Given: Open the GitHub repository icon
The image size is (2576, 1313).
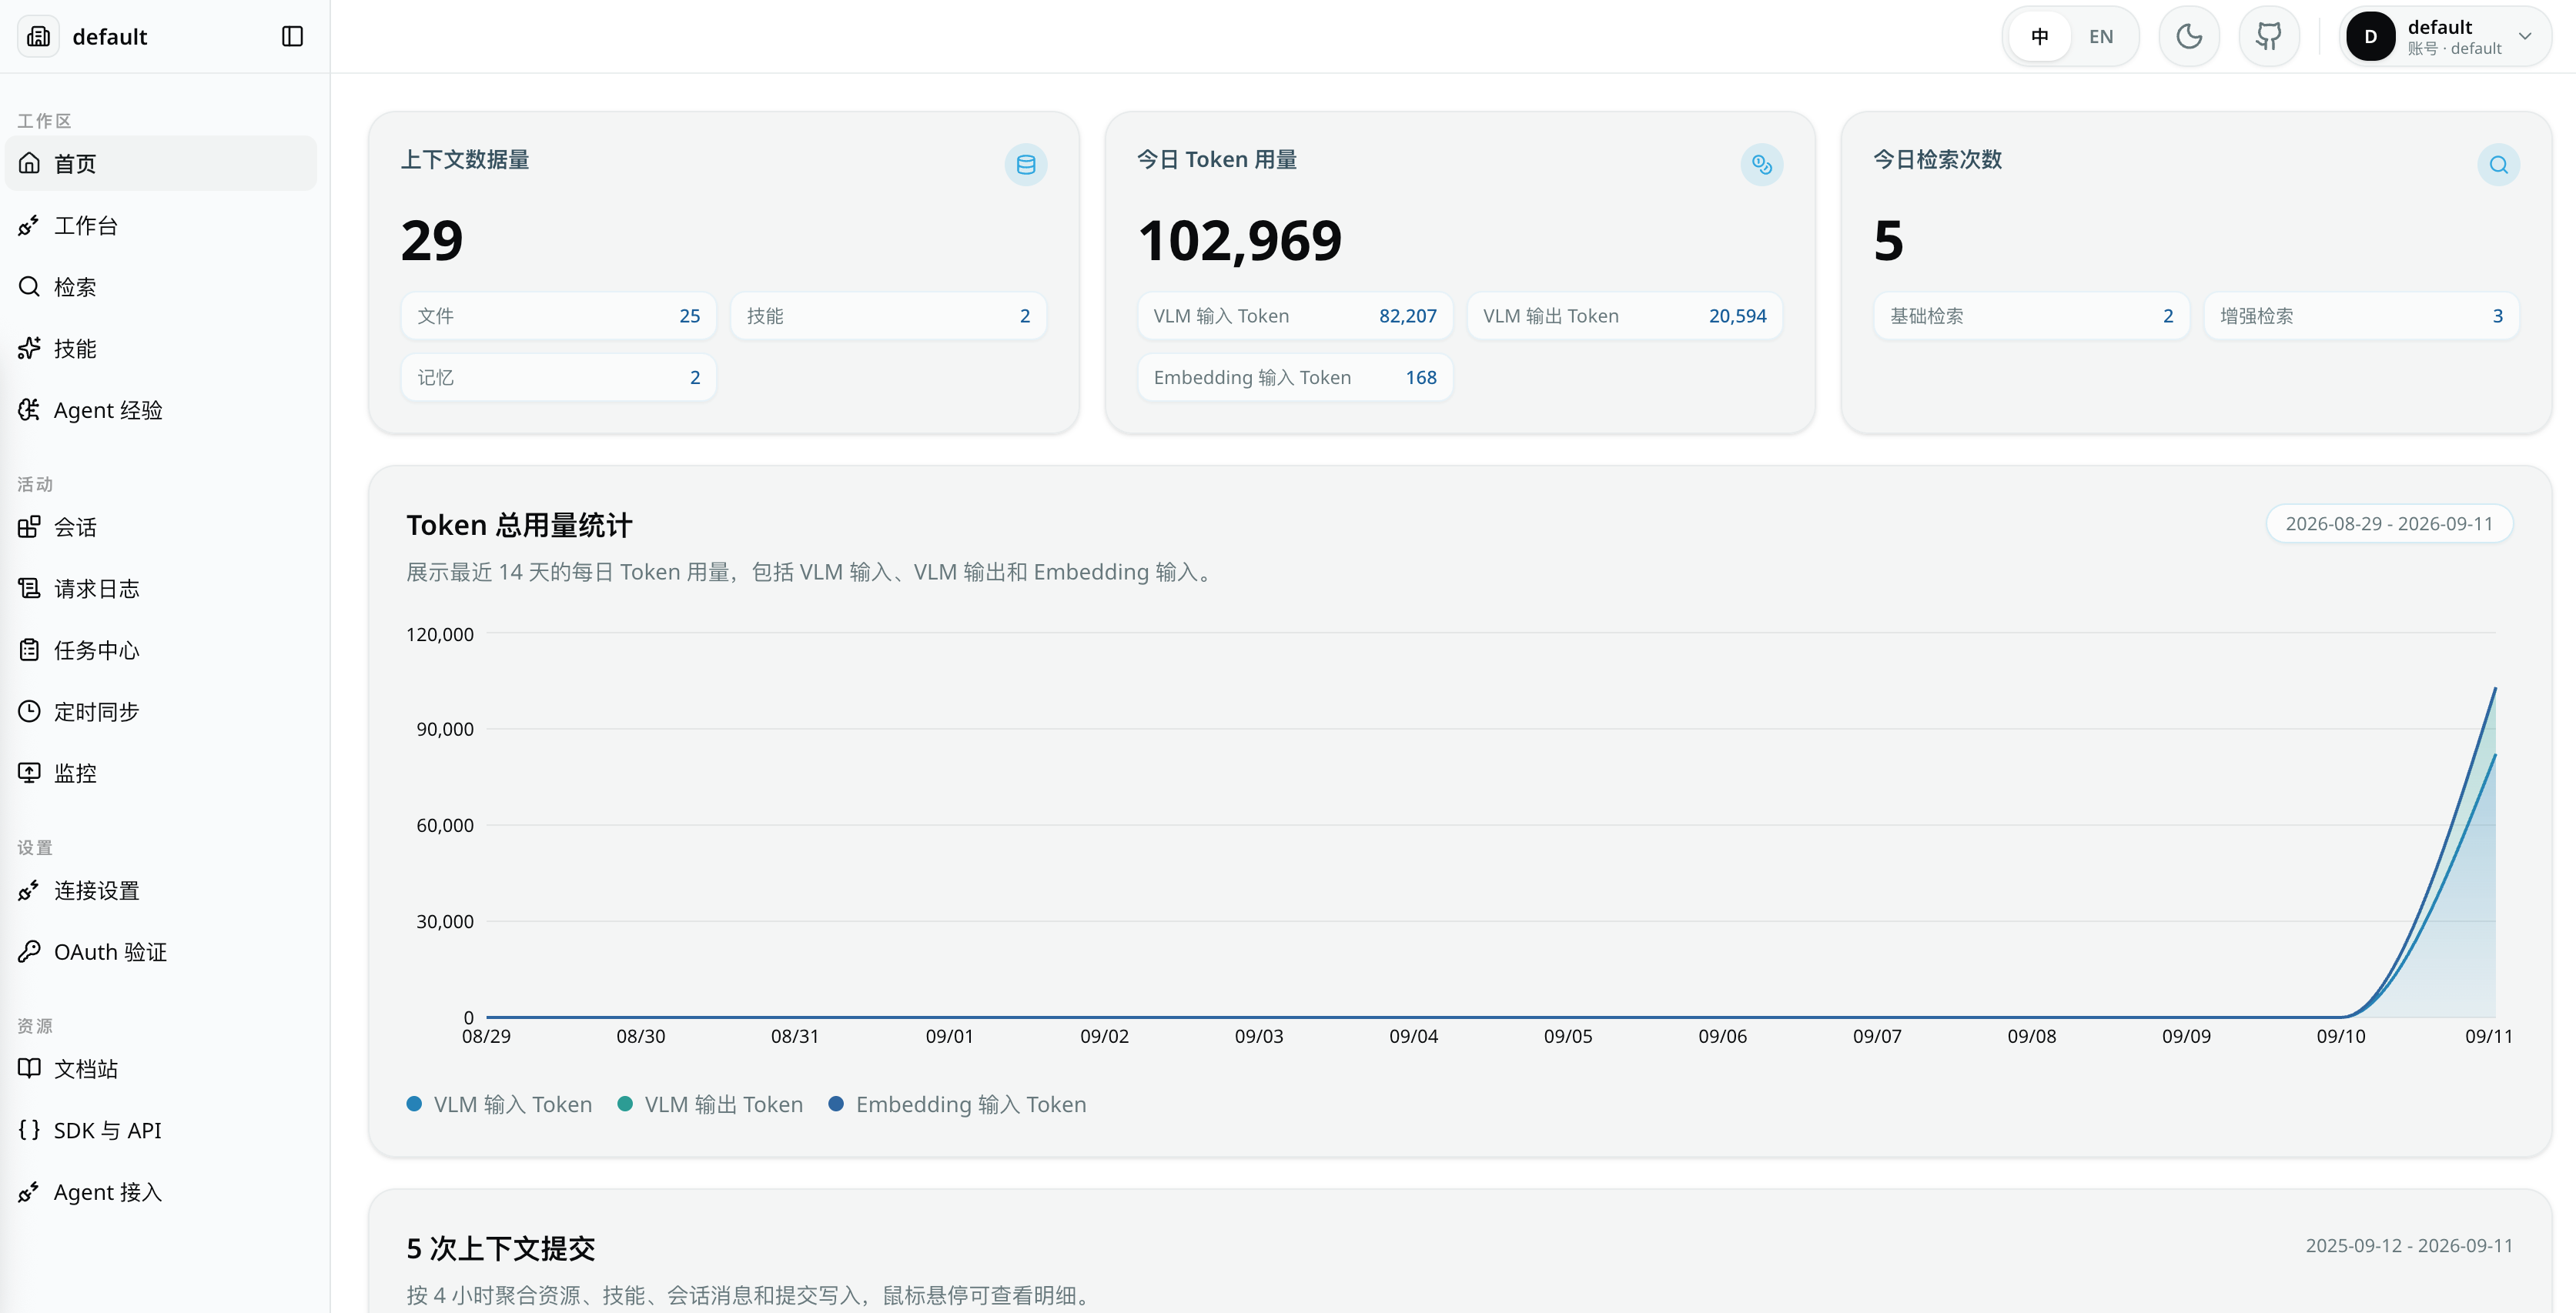Looking at the screenshot, I should click(2269, 37).
